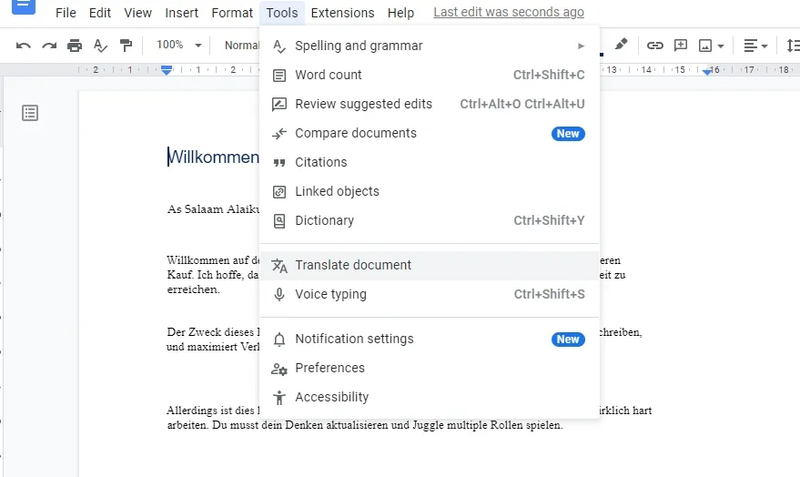
Task: Click the spell check toolbar icon
Action: pos(101,45)
